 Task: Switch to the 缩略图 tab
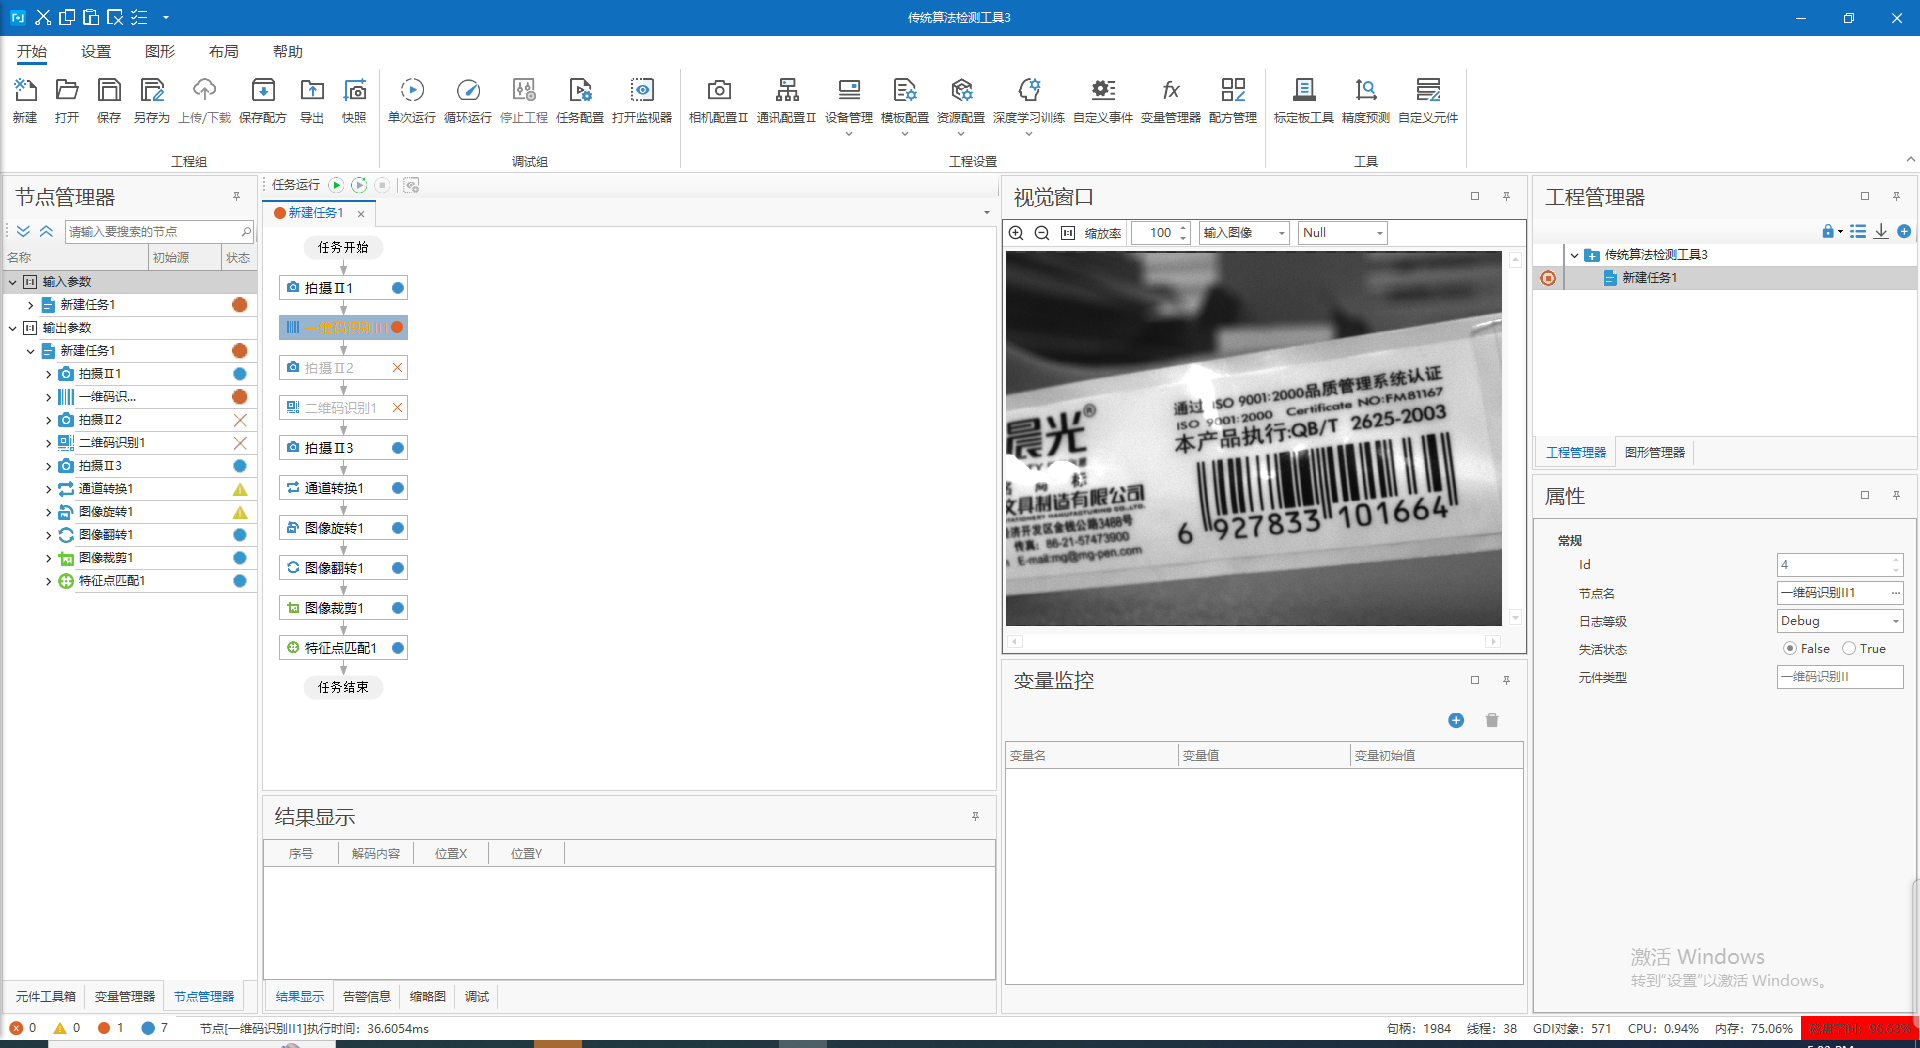pyautogui.click(x=428, y=997)
